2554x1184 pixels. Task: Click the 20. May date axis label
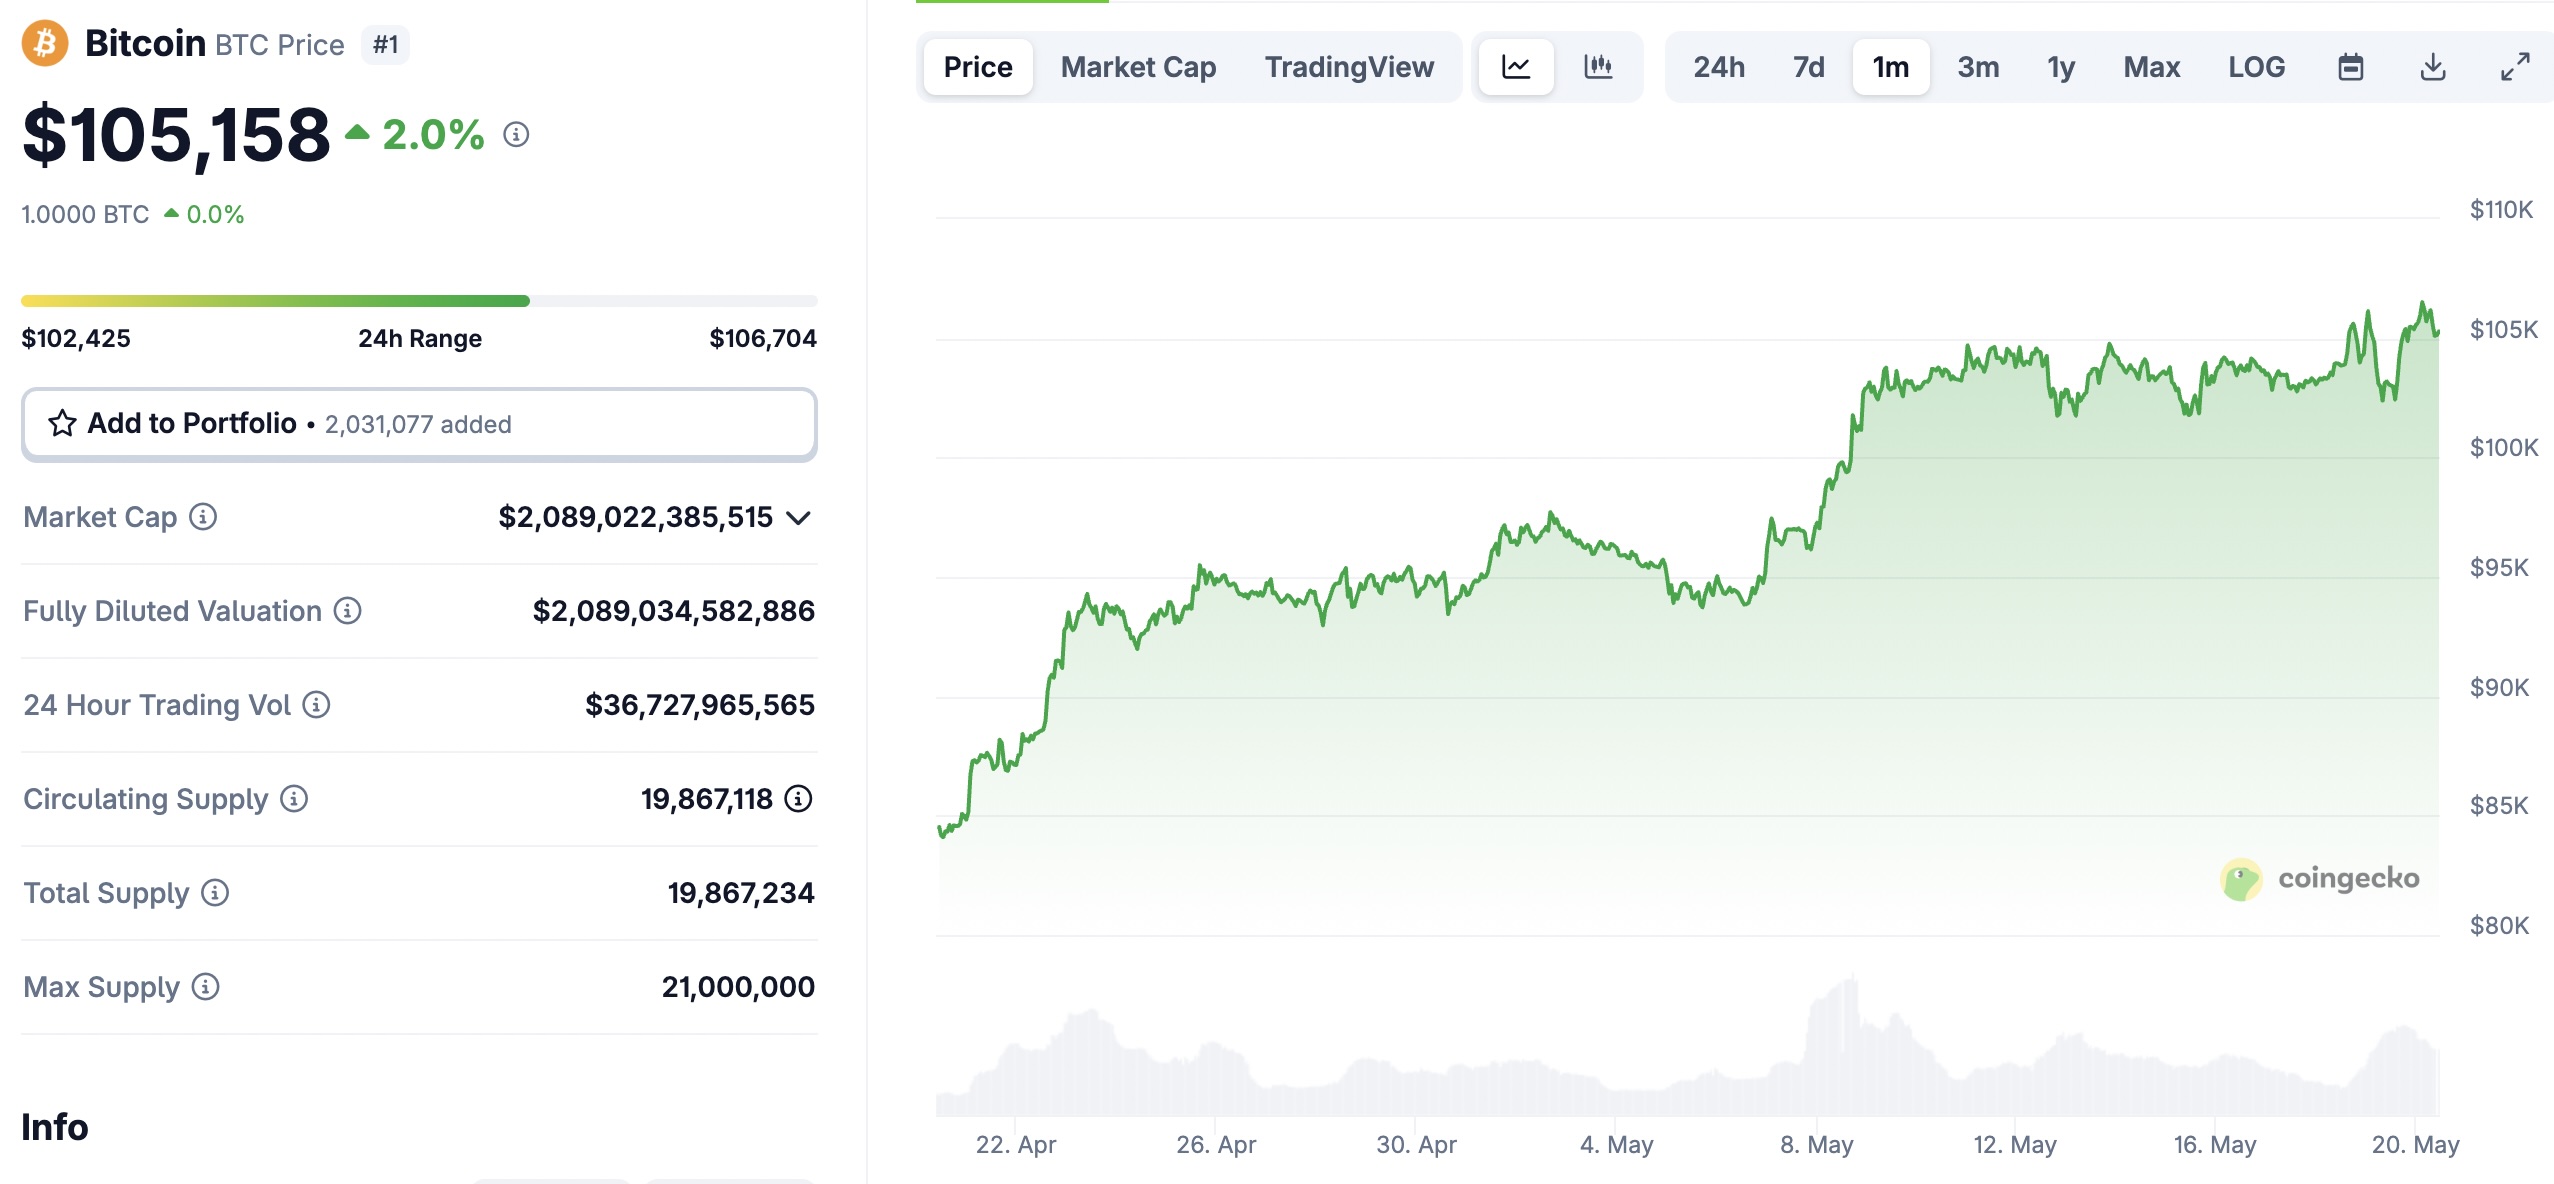coord(2415,1145)
